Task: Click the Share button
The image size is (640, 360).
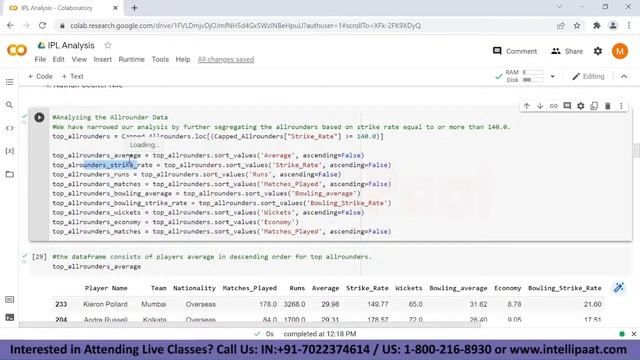Action: [x=567, y=51]
